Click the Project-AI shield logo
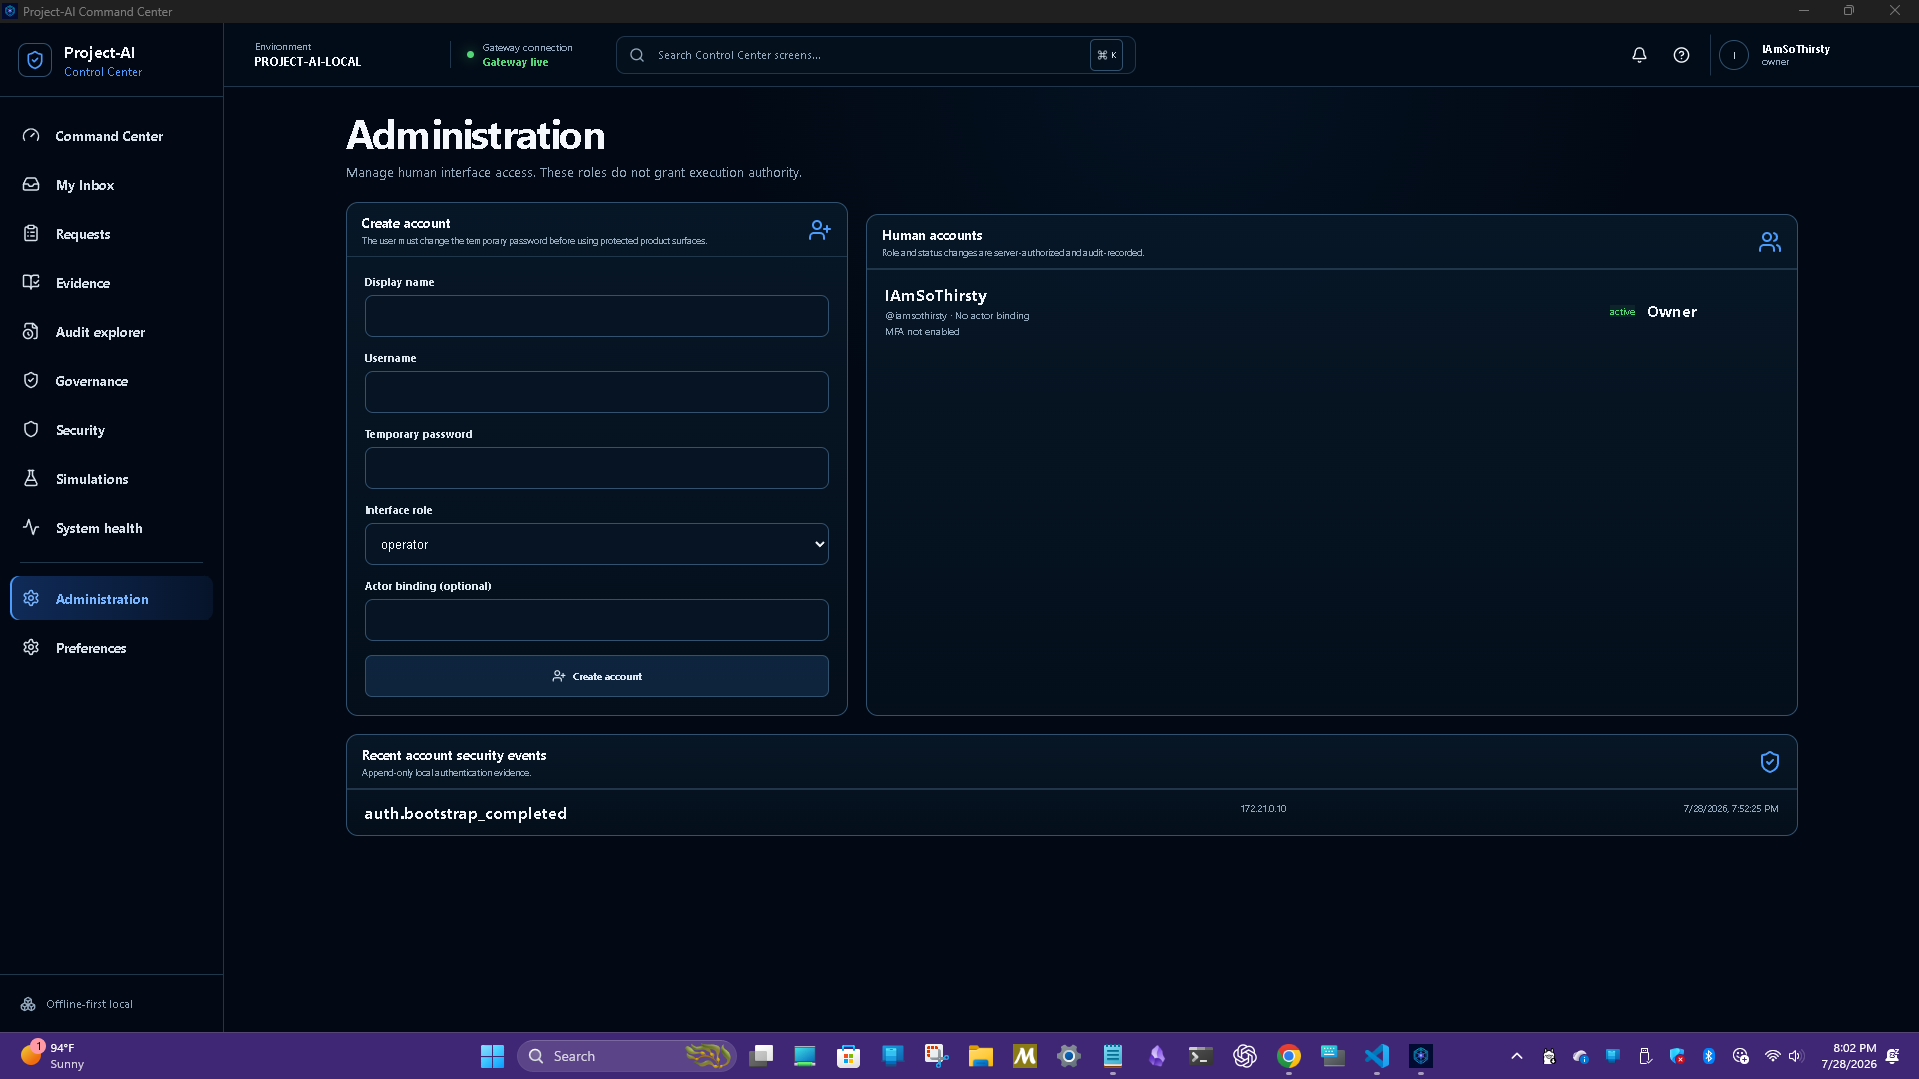 click(x=35, y=60)
